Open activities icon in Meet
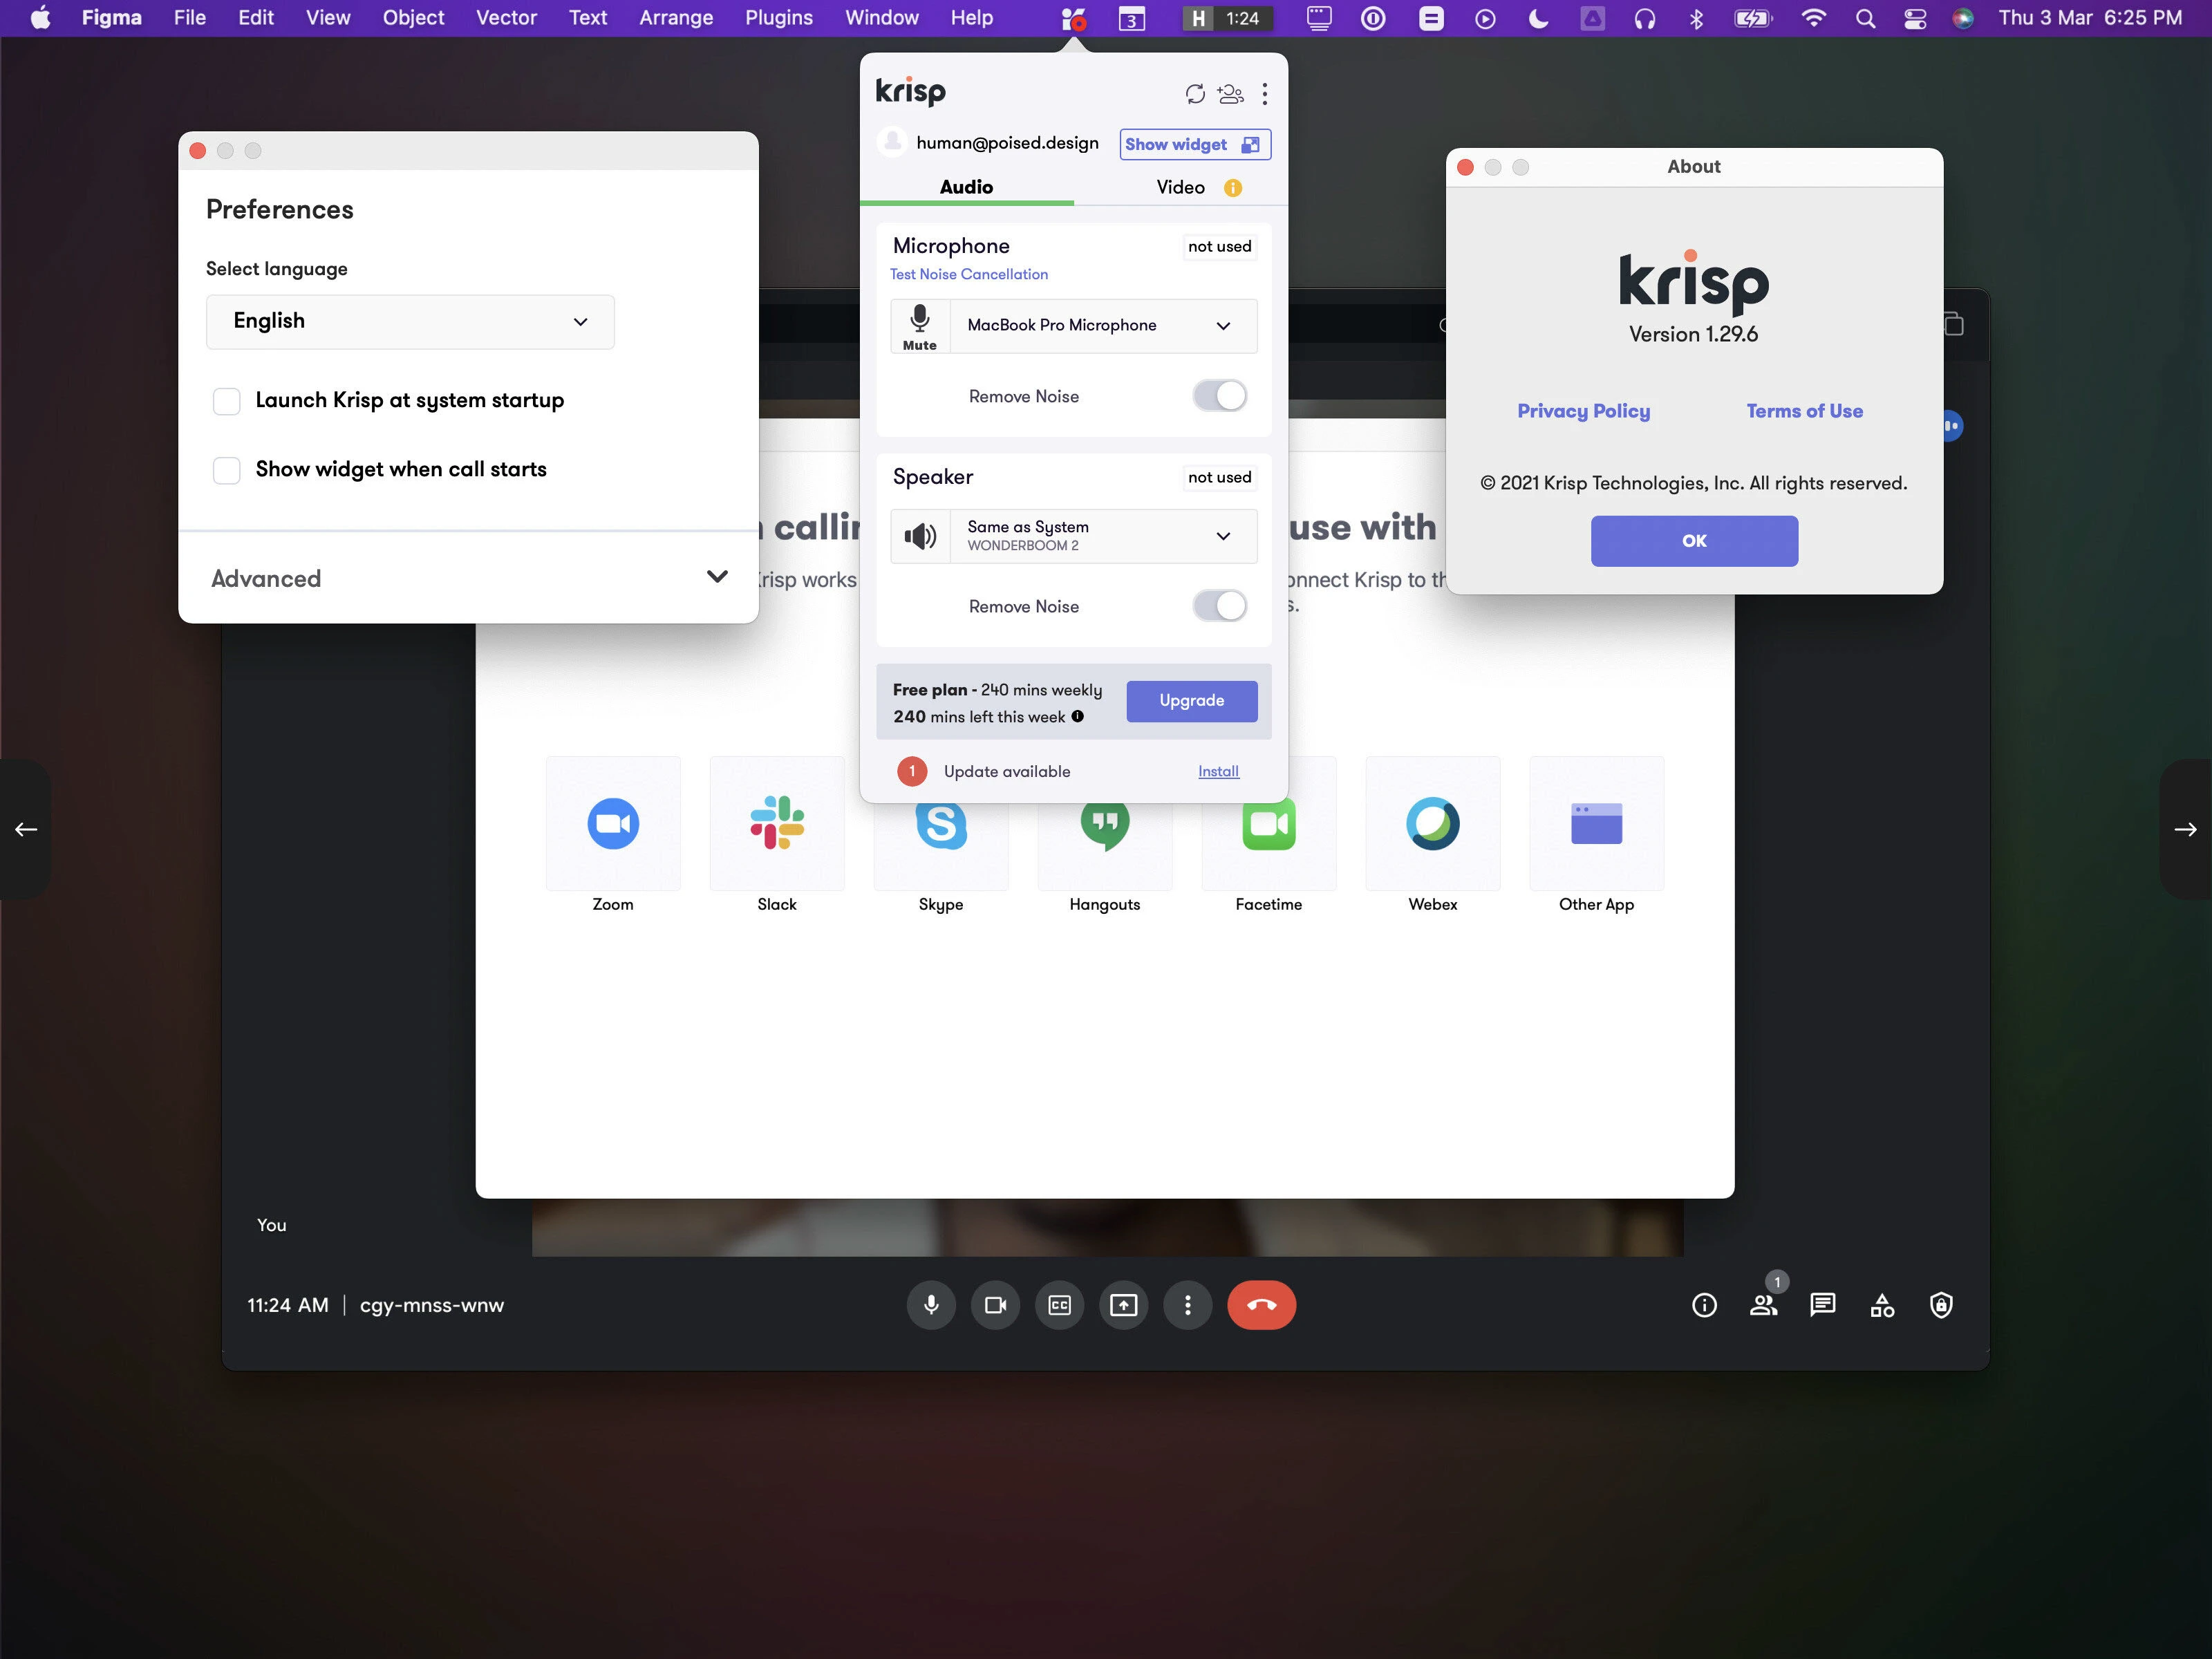2212x1659 pixels. (1882, 1306)
